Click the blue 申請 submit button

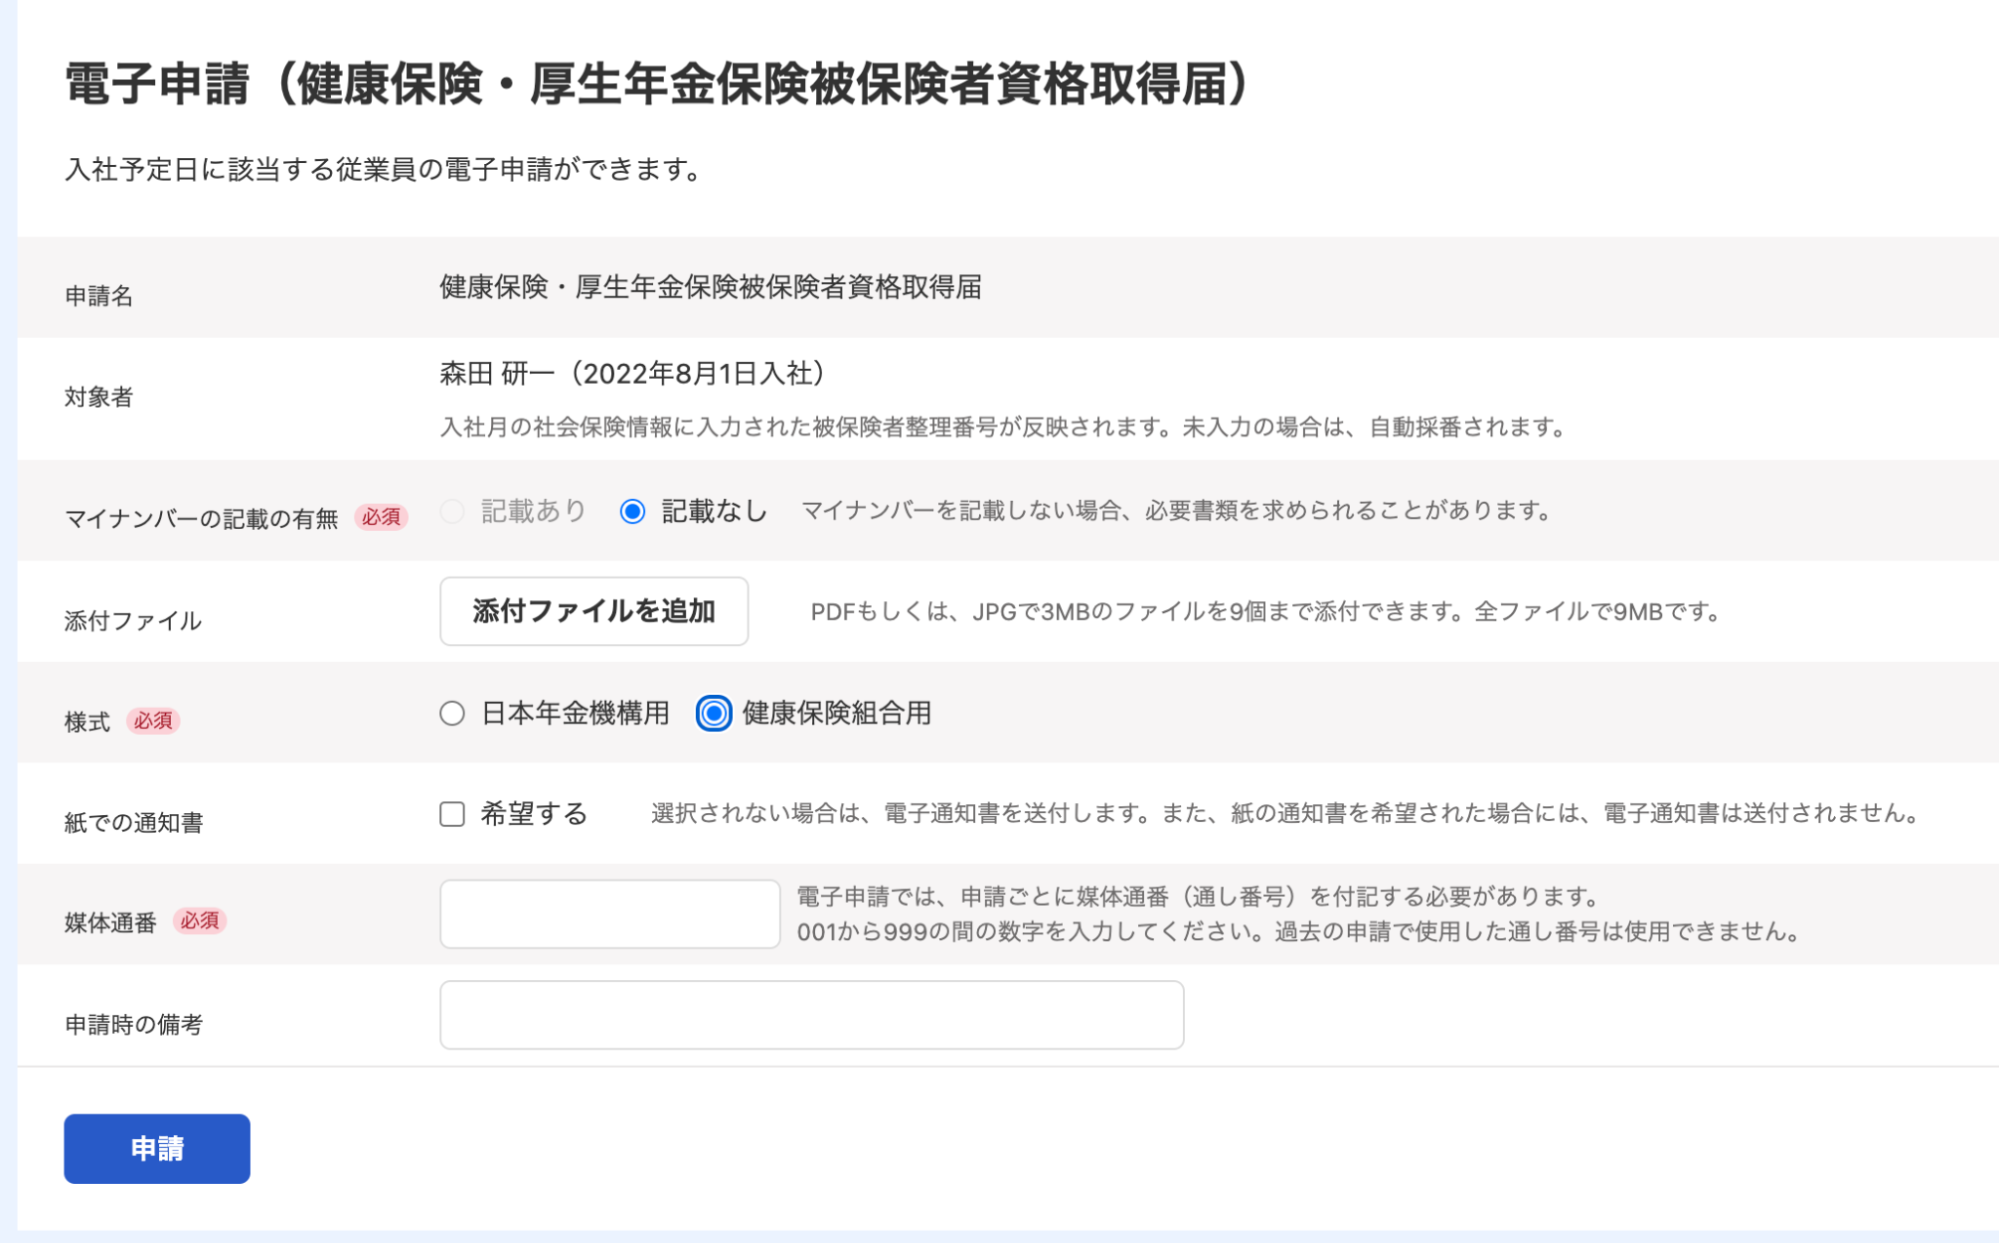[x=156, y=1148]
